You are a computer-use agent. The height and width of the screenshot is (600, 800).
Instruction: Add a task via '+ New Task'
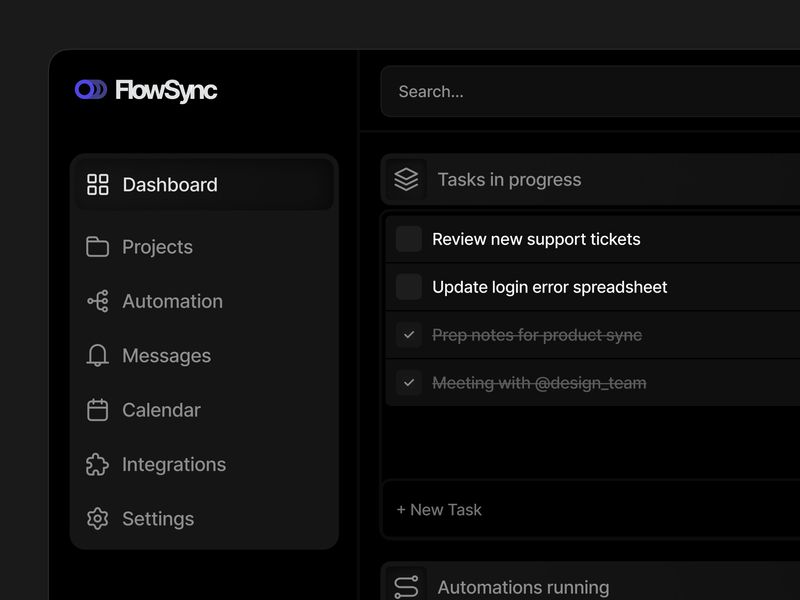(x=439, y=509)
